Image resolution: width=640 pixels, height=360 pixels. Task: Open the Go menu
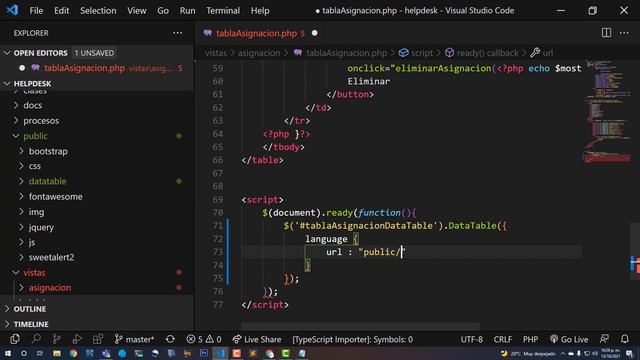pyautogui.click(x=163, y=11)
